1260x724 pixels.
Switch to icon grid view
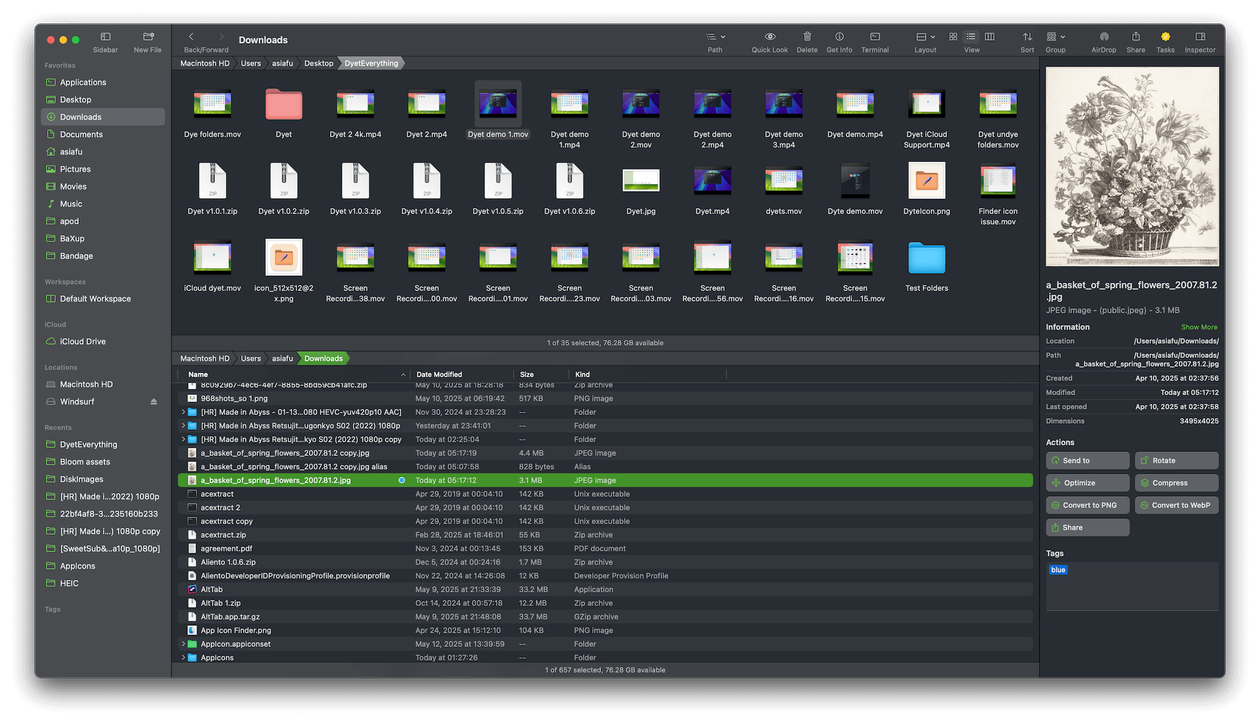tap(954, 37)
